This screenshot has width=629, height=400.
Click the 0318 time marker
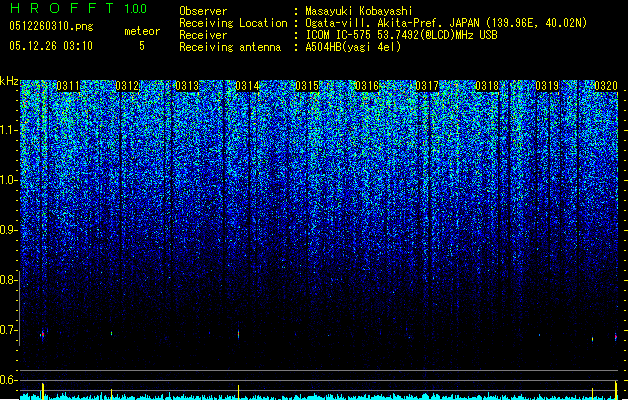coord(487,86)
